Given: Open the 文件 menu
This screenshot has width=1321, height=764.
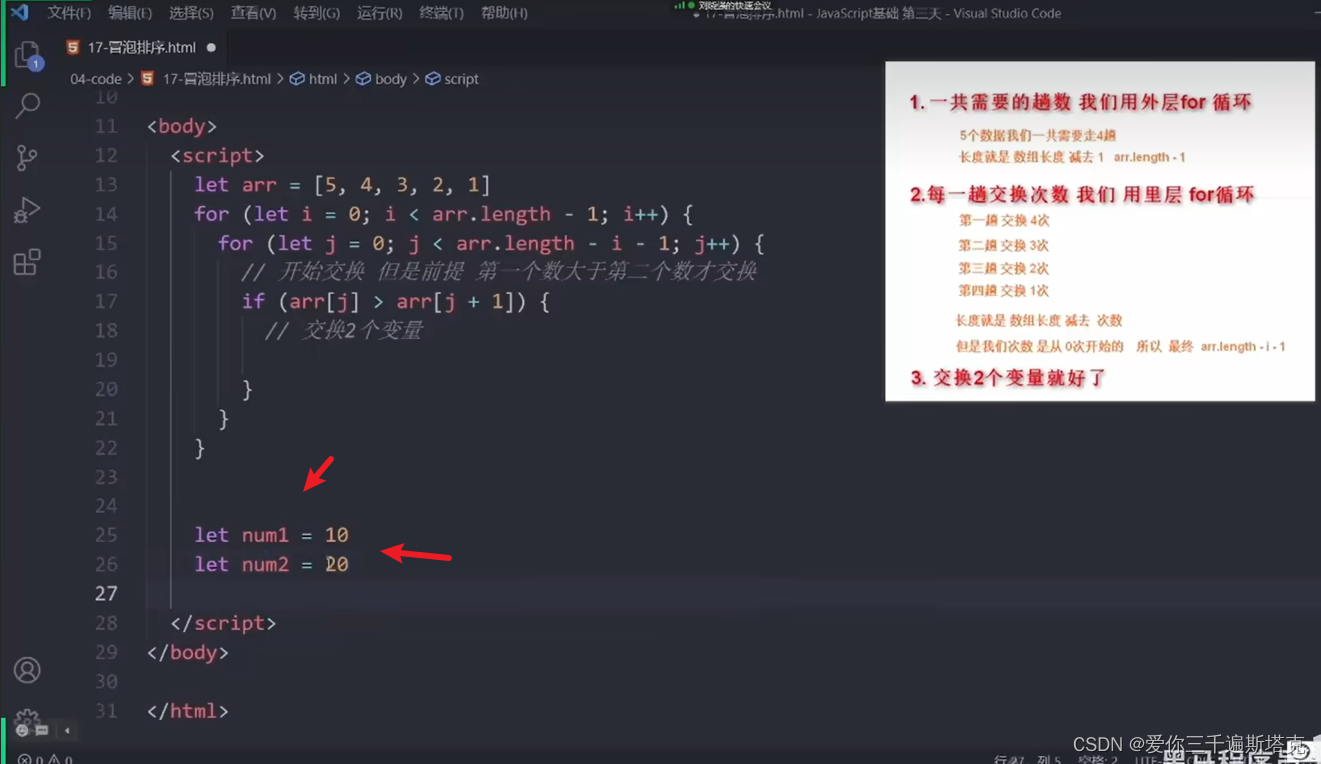Looking at the screenshot, I should (x=67, y=12).
